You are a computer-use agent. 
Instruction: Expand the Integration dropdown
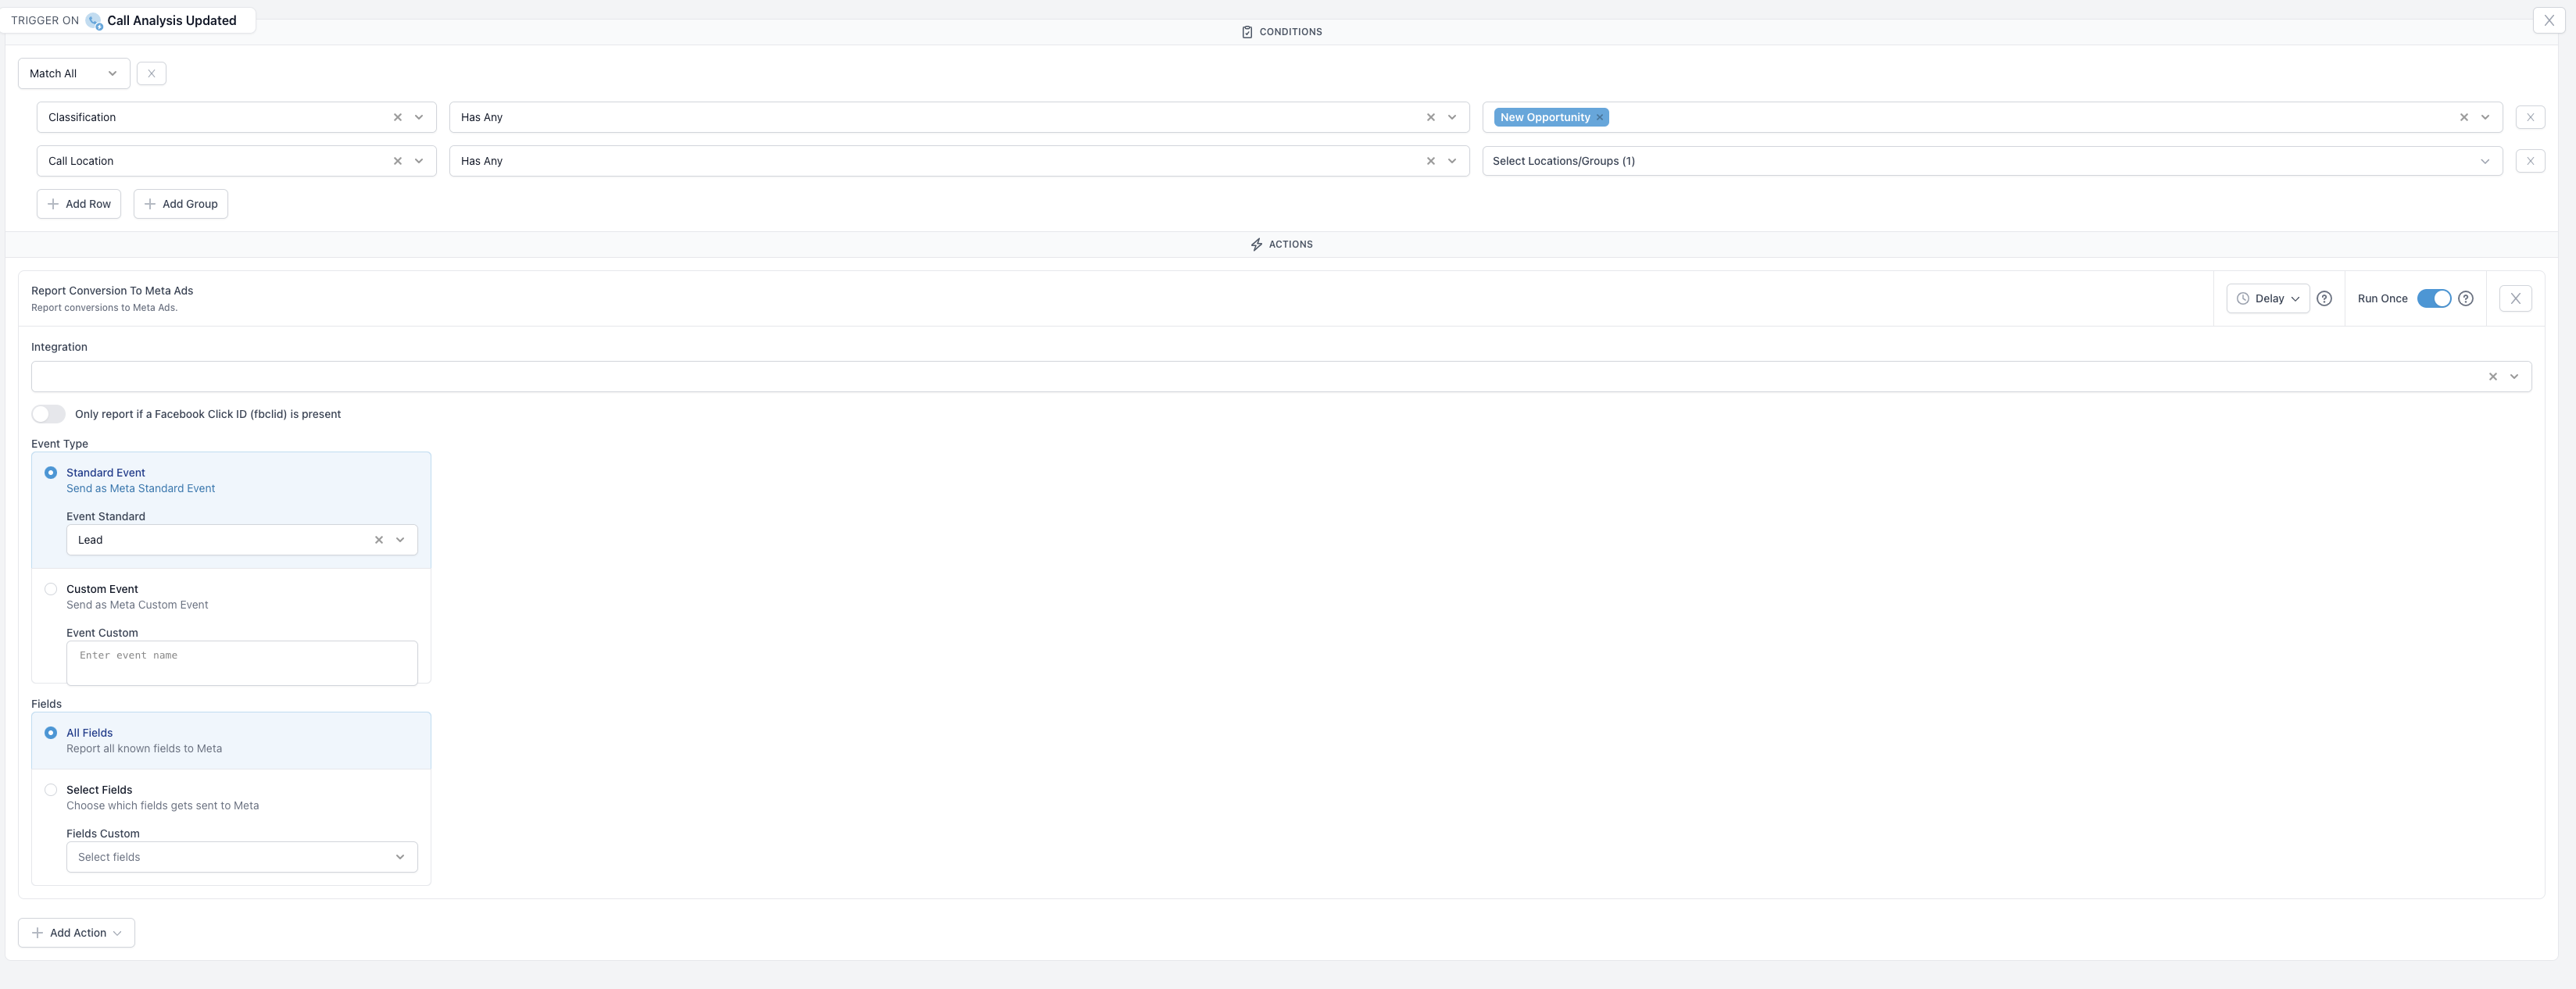(x=2514, y=377)
